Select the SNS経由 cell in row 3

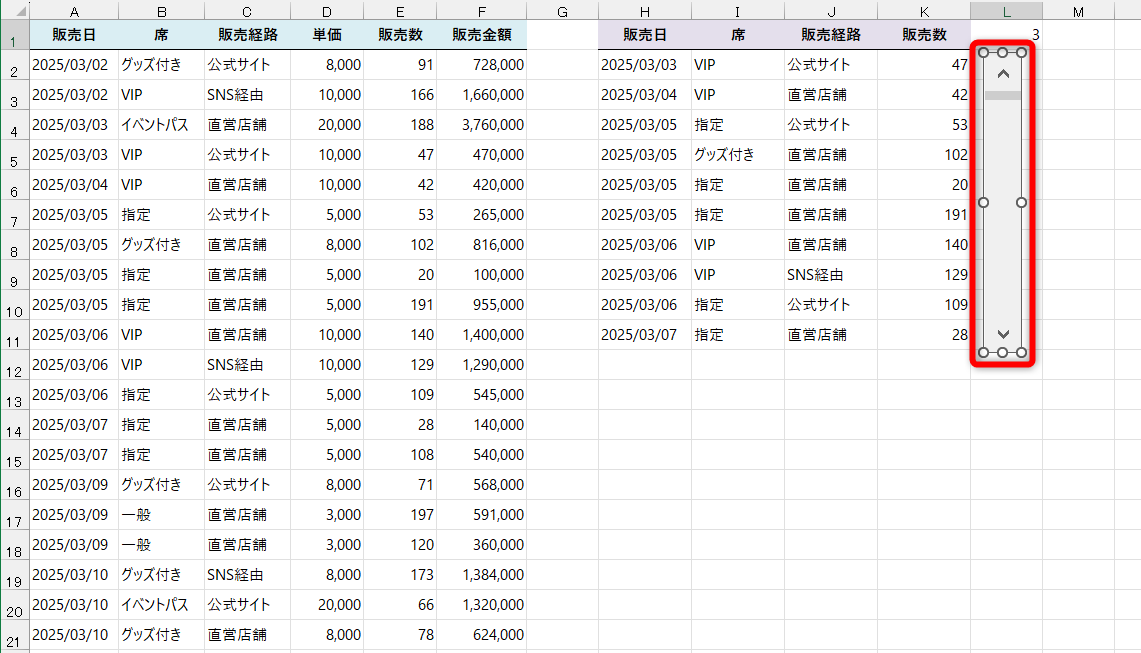click(x=246, y=94)
